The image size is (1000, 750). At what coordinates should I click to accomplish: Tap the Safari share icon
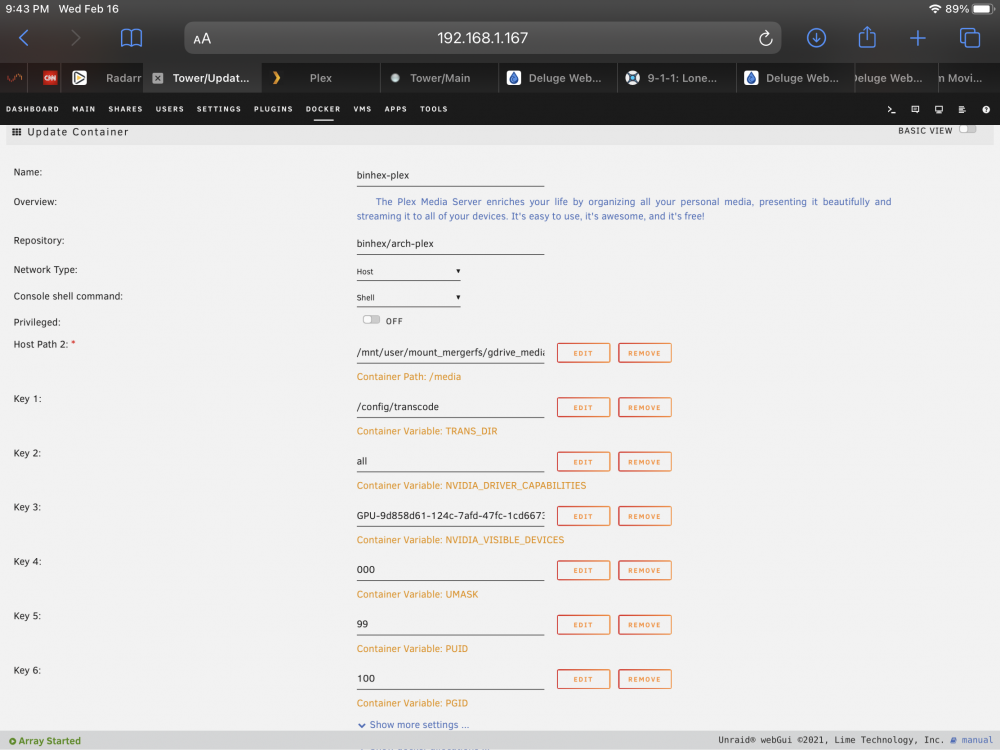867,37
